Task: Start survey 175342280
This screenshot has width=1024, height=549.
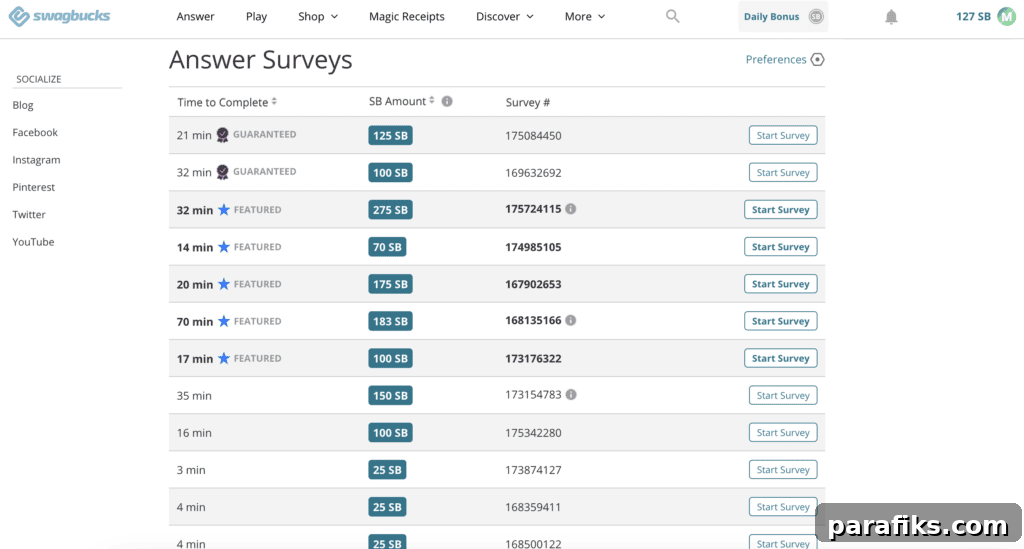Action: pyautogui.click(x=783, y=432)
